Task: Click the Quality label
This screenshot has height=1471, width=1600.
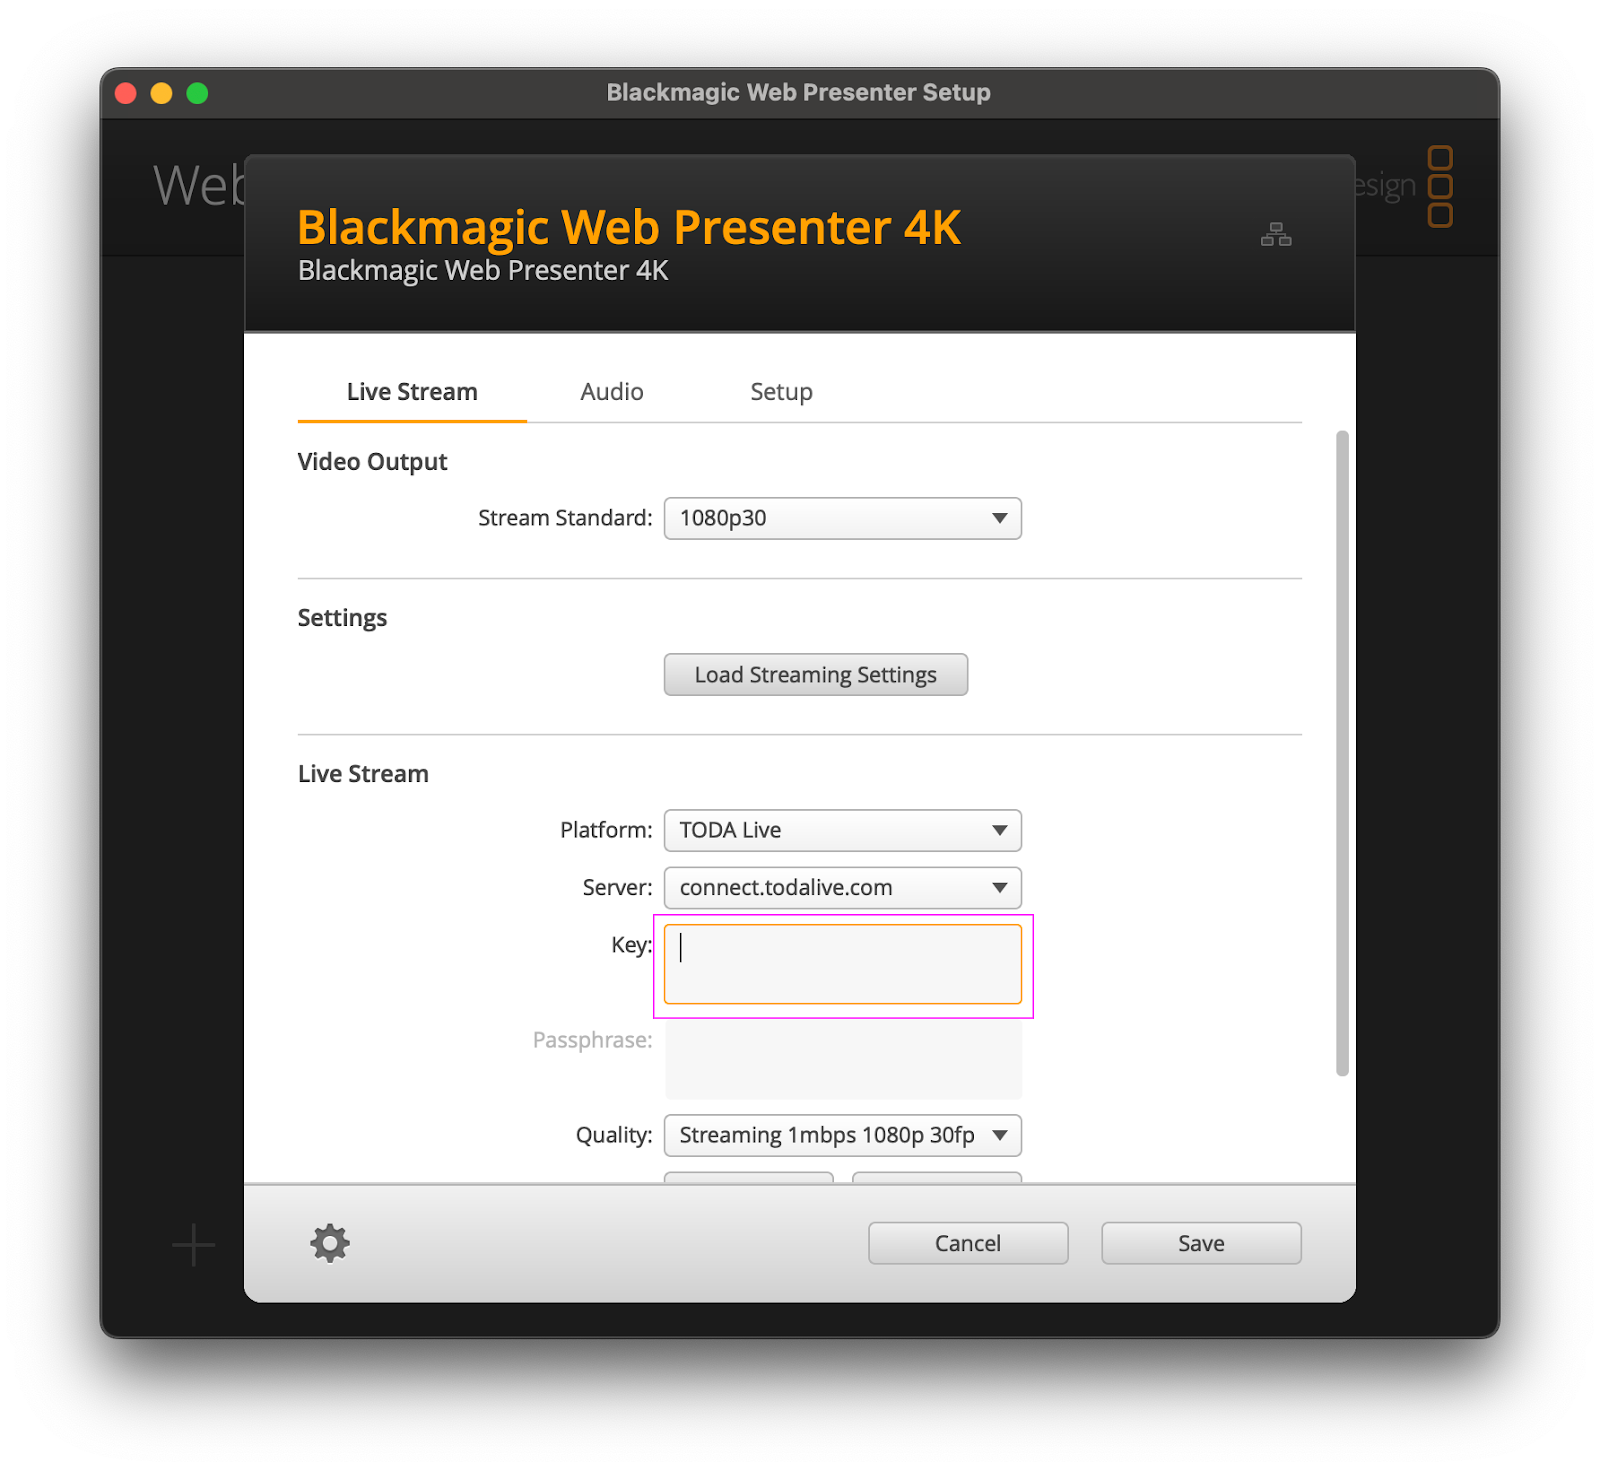Action: 614,1135
